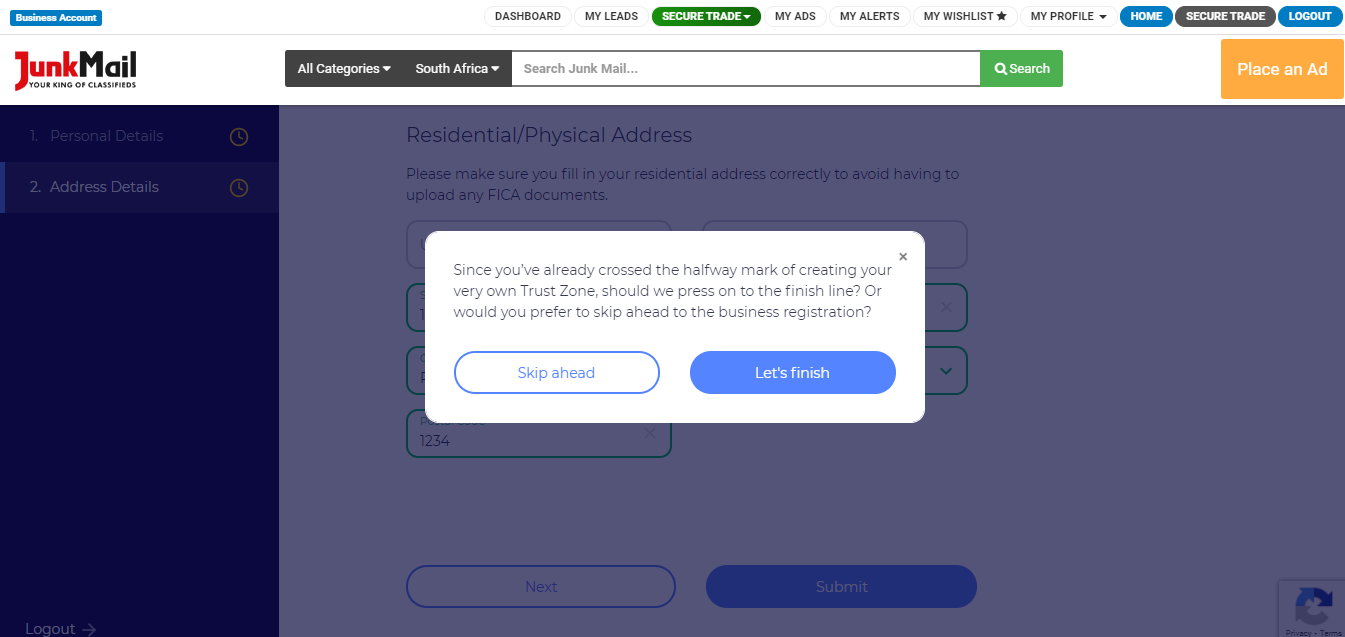Open the Dashboard menu item
This screenshot has width=1345, height=637.
coord(527,16)
